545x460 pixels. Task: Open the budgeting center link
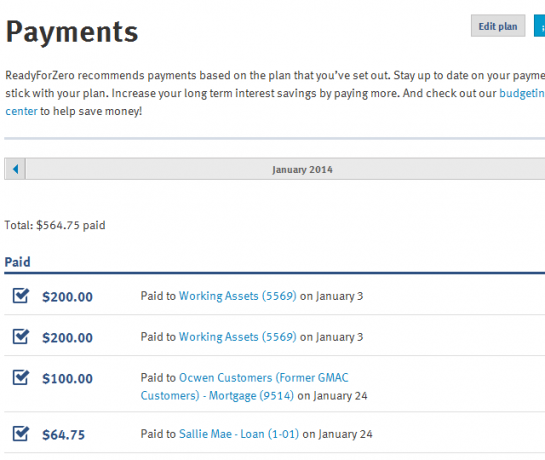[521, 93]
